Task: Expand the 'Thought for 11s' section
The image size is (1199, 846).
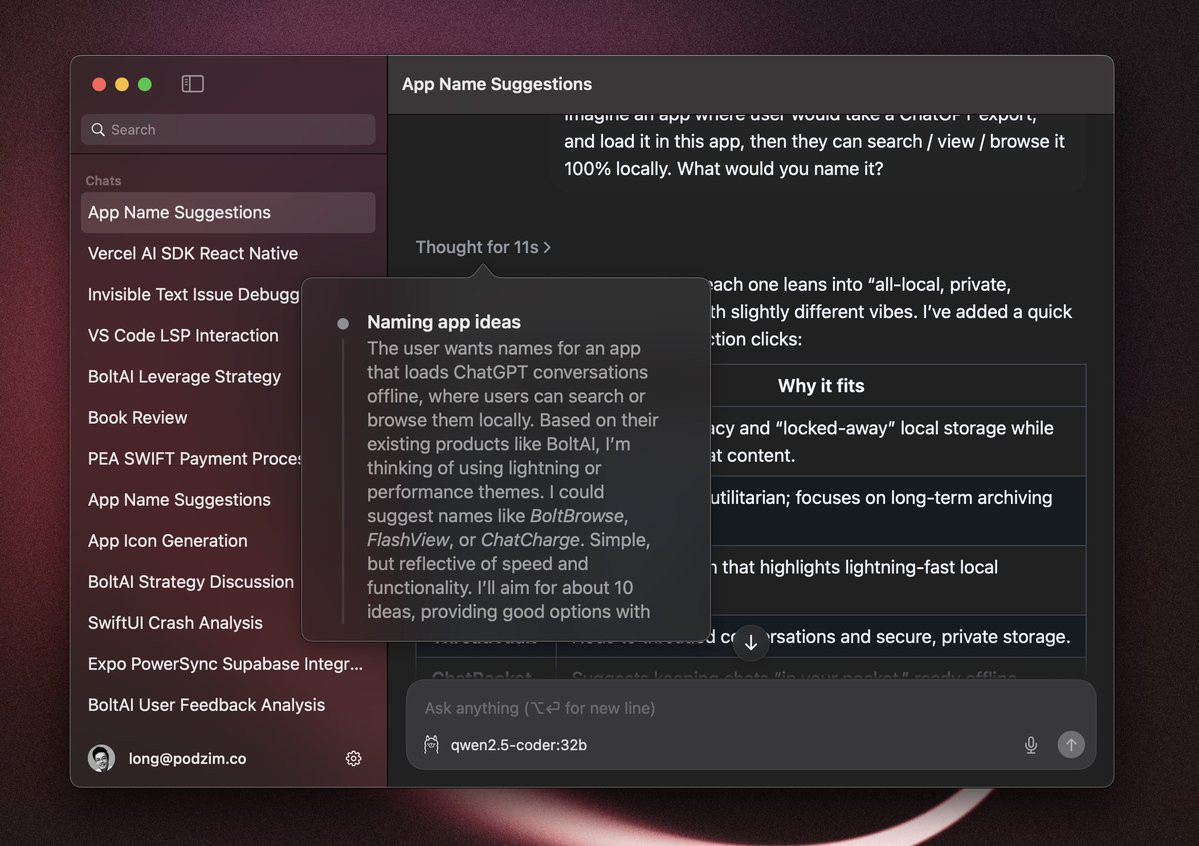Action: click(483, 247)
